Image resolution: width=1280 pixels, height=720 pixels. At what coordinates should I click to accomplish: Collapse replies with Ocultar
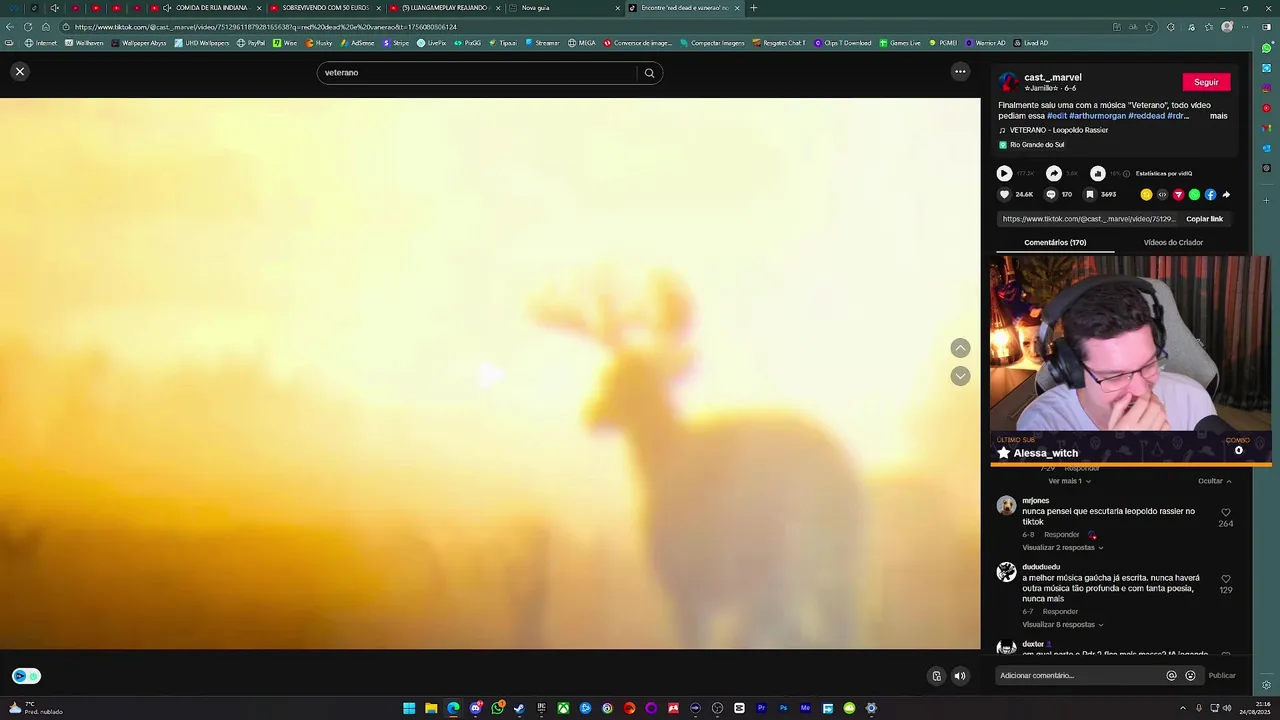[x=1214, y=481]
